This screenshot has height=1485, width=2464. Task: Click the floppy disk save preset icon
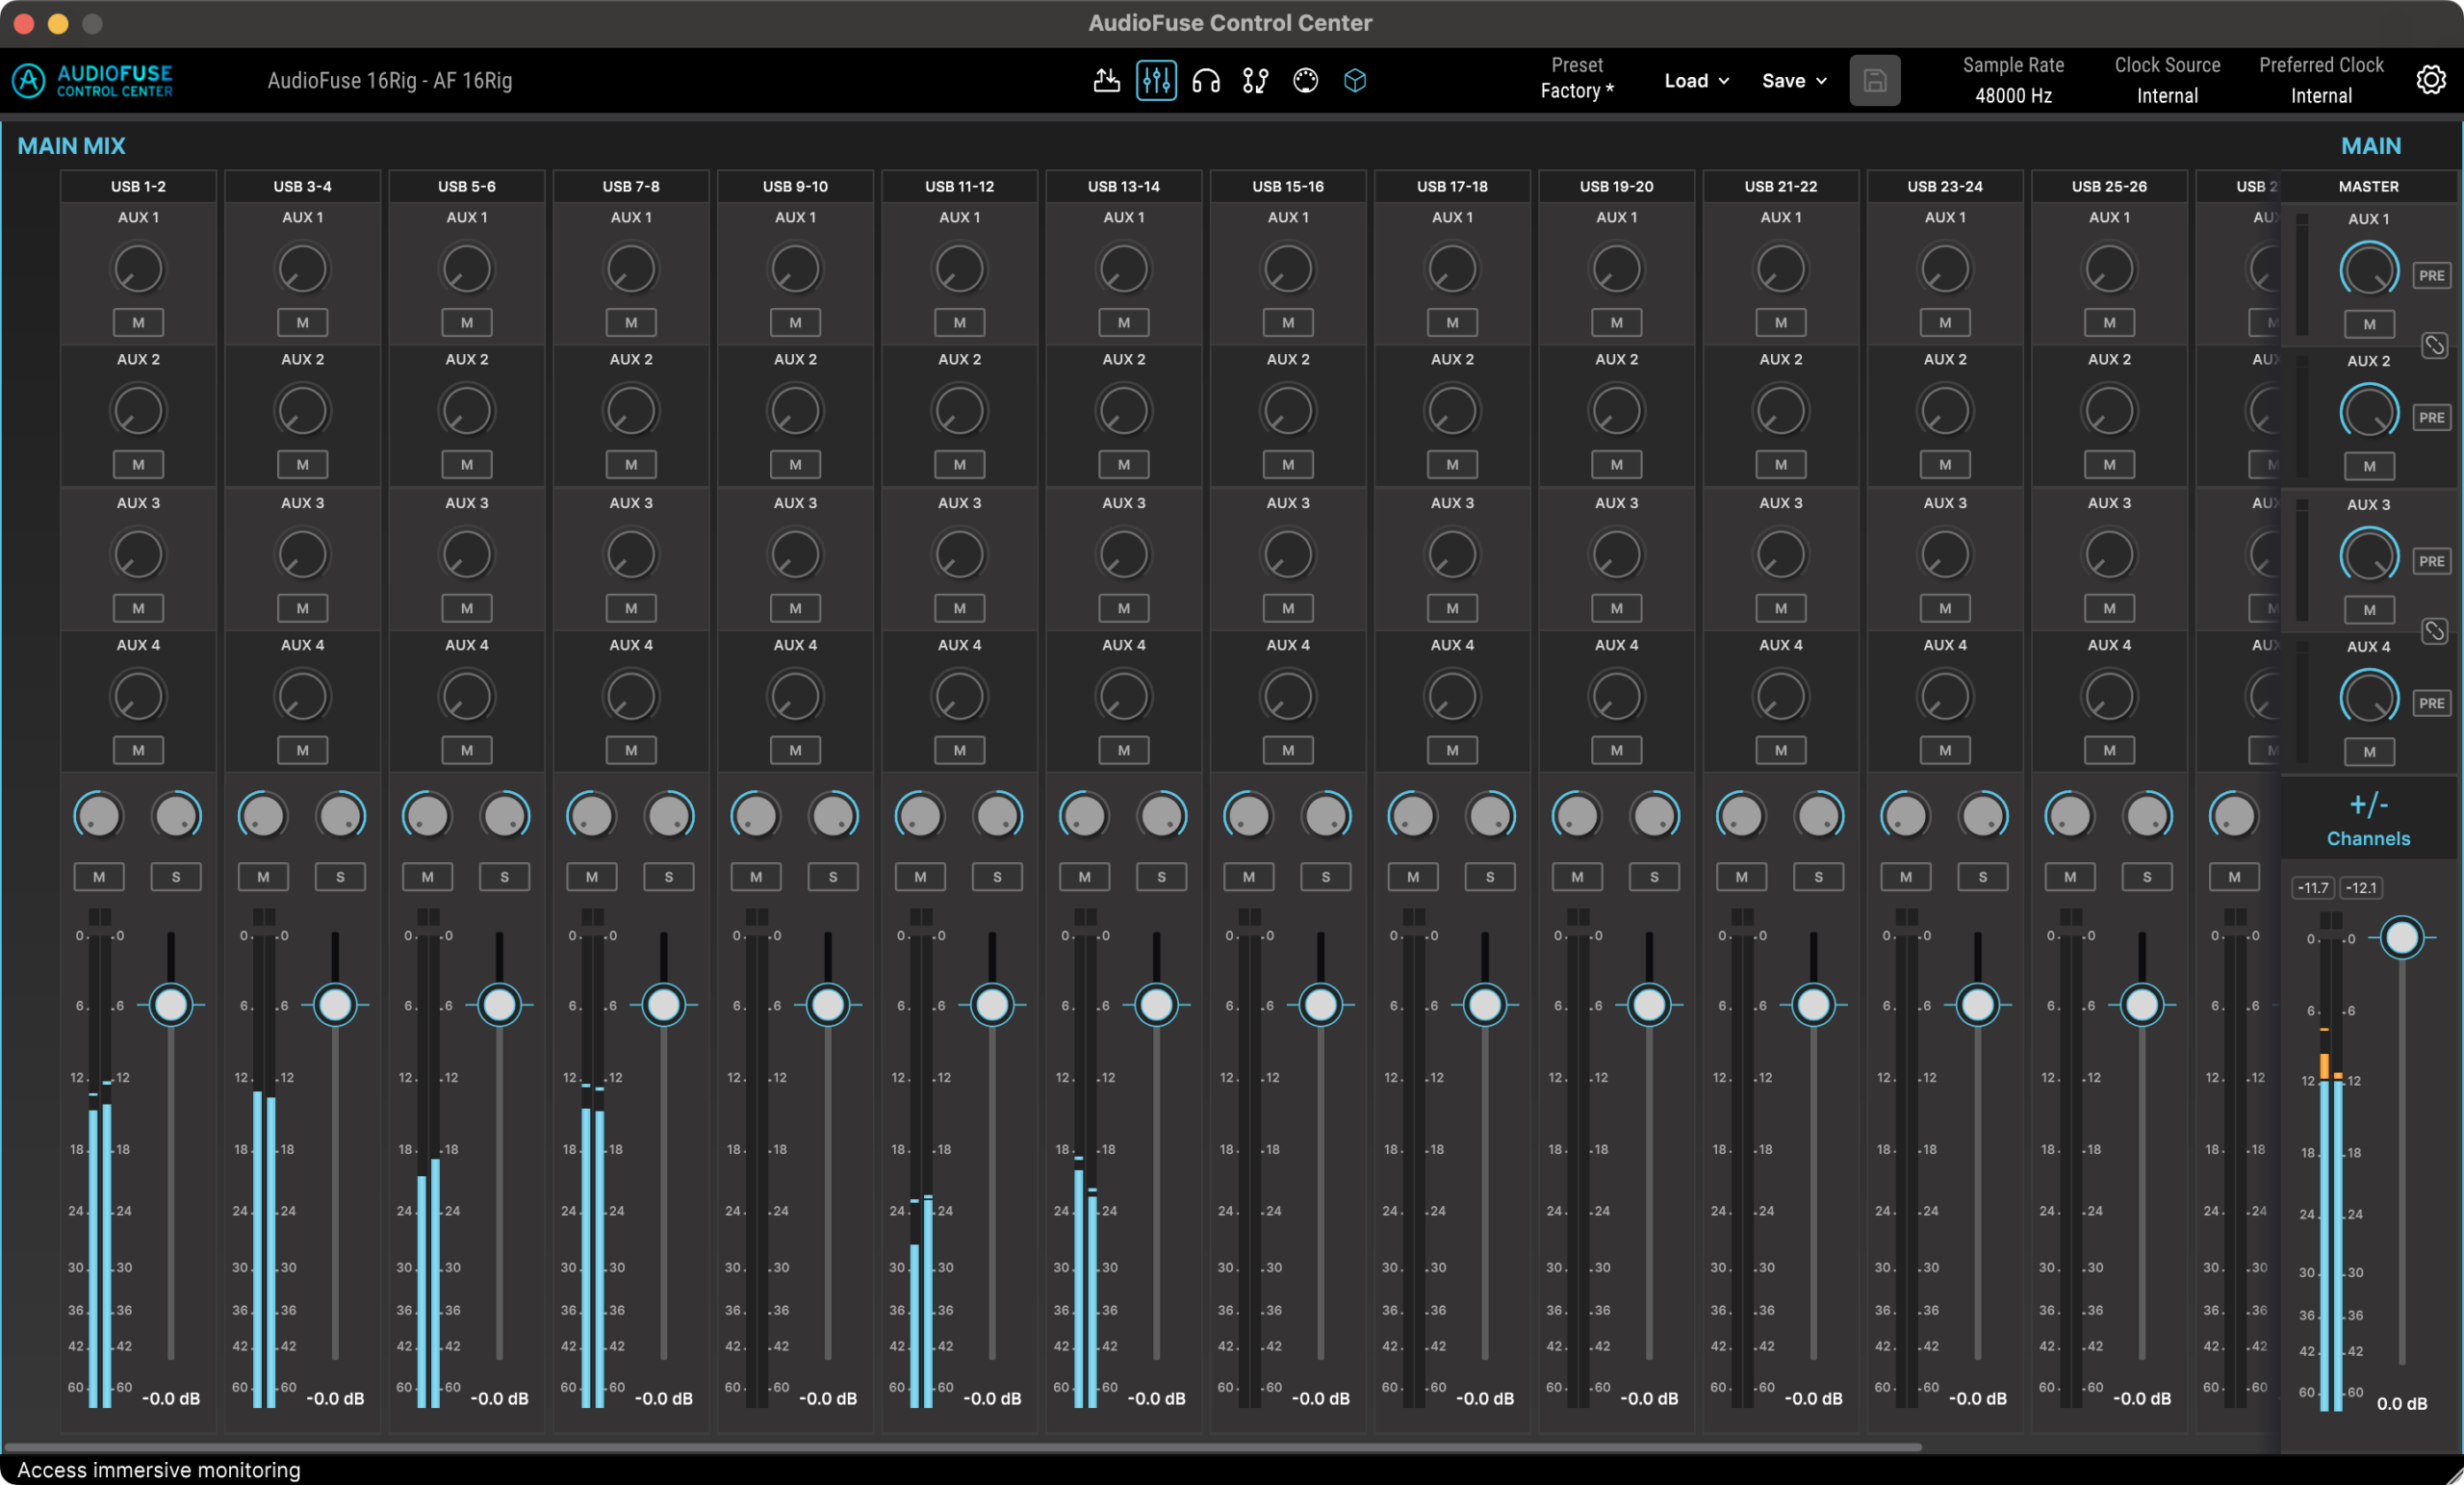click(1875, 81)
